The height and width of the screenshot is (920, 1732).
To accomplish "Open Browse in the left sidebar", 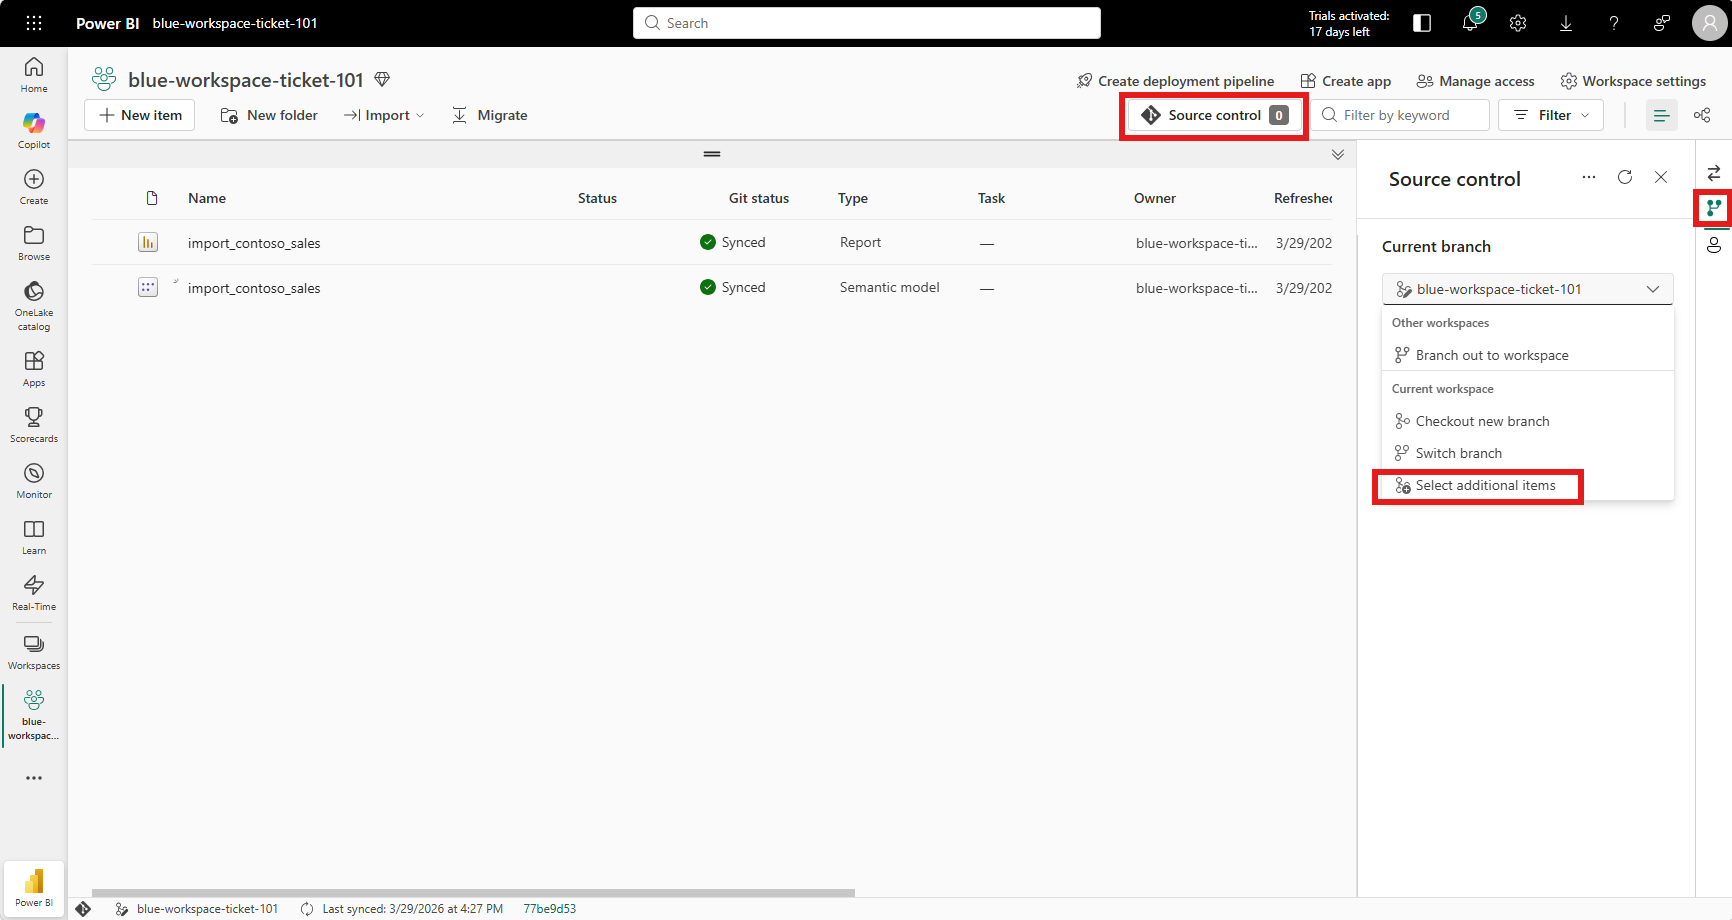I will (x=34, y=243).
